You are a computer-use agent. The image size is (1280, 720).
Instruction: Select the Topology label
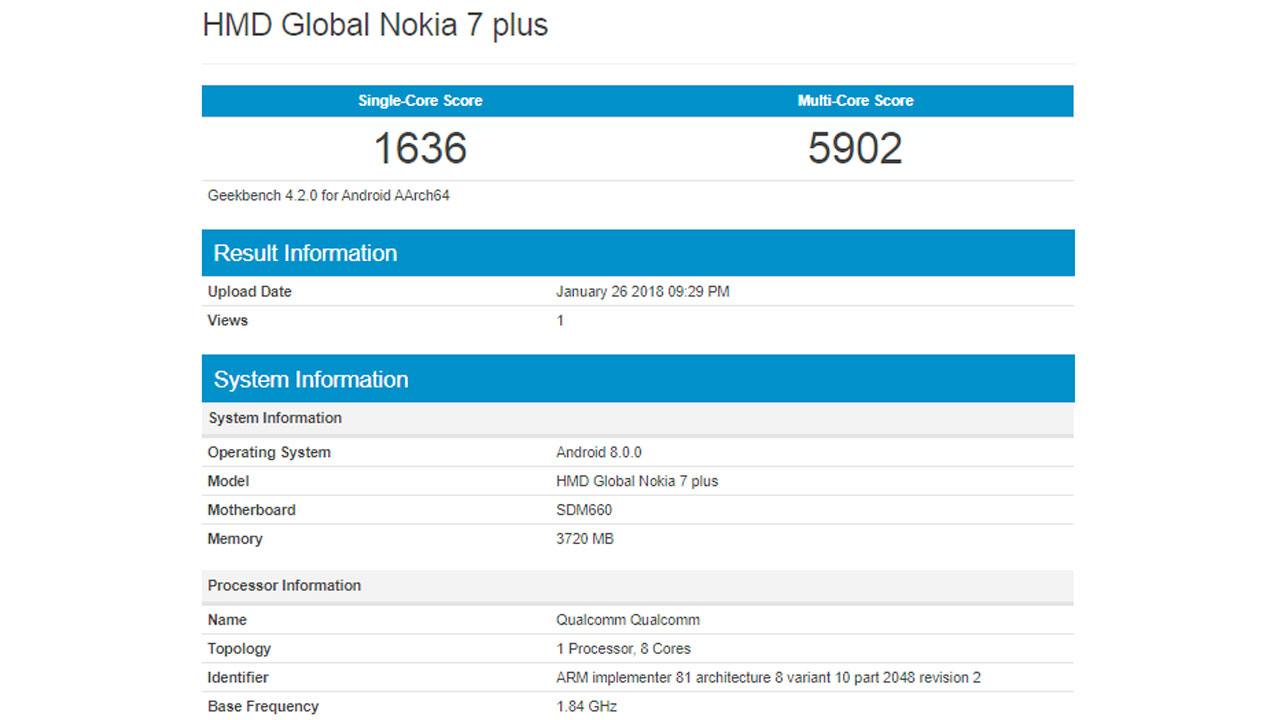239,649
